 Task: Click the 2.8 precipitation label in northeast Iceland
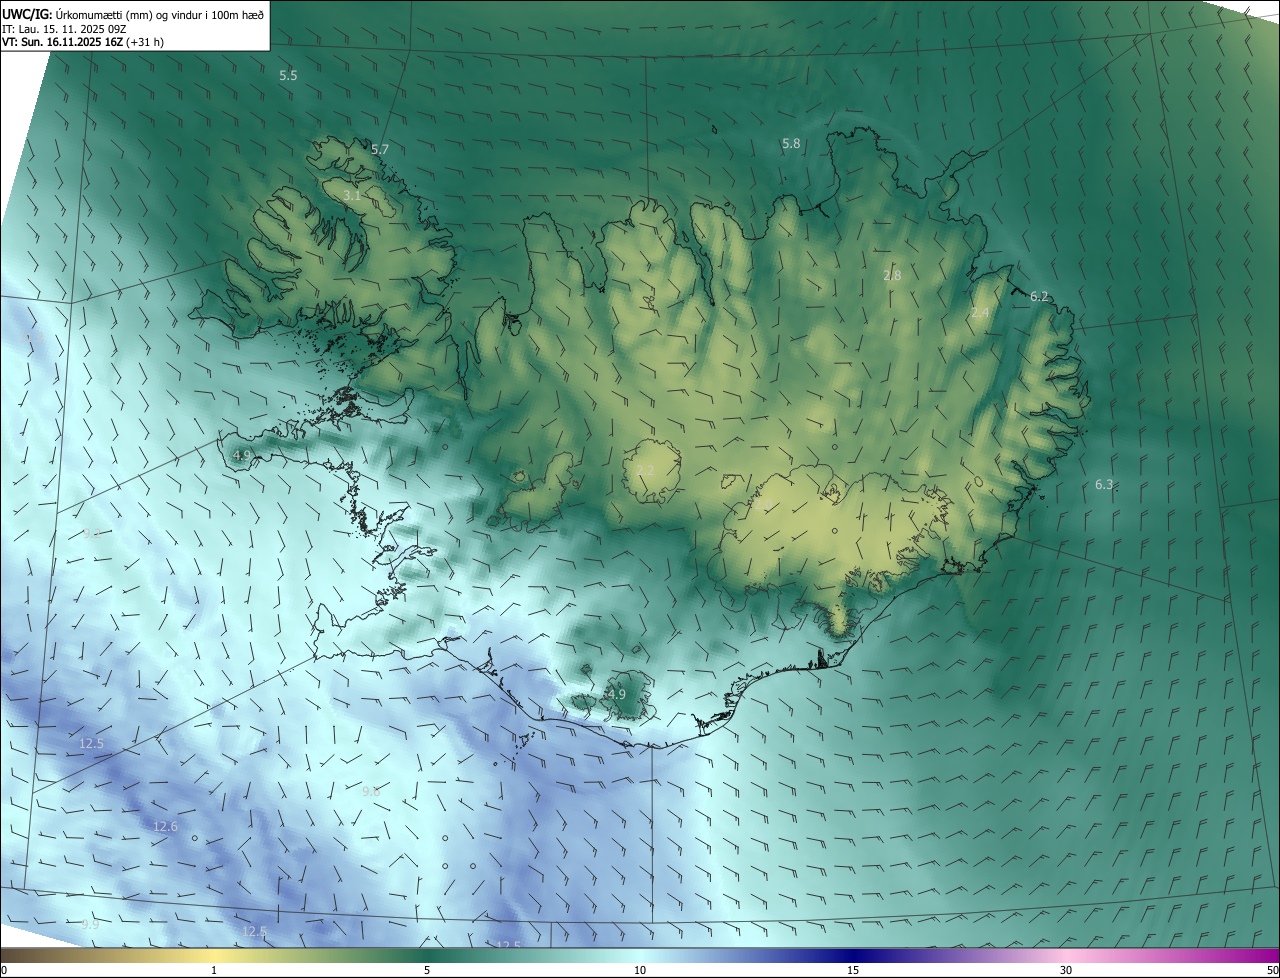[892, 275]
